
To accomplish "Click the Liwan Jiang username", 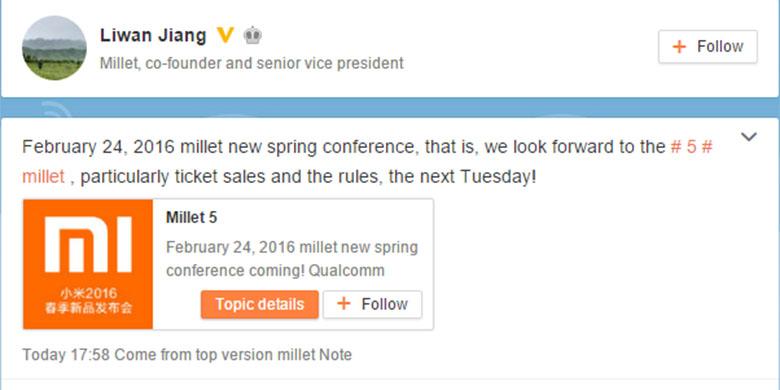I will 153,35.
